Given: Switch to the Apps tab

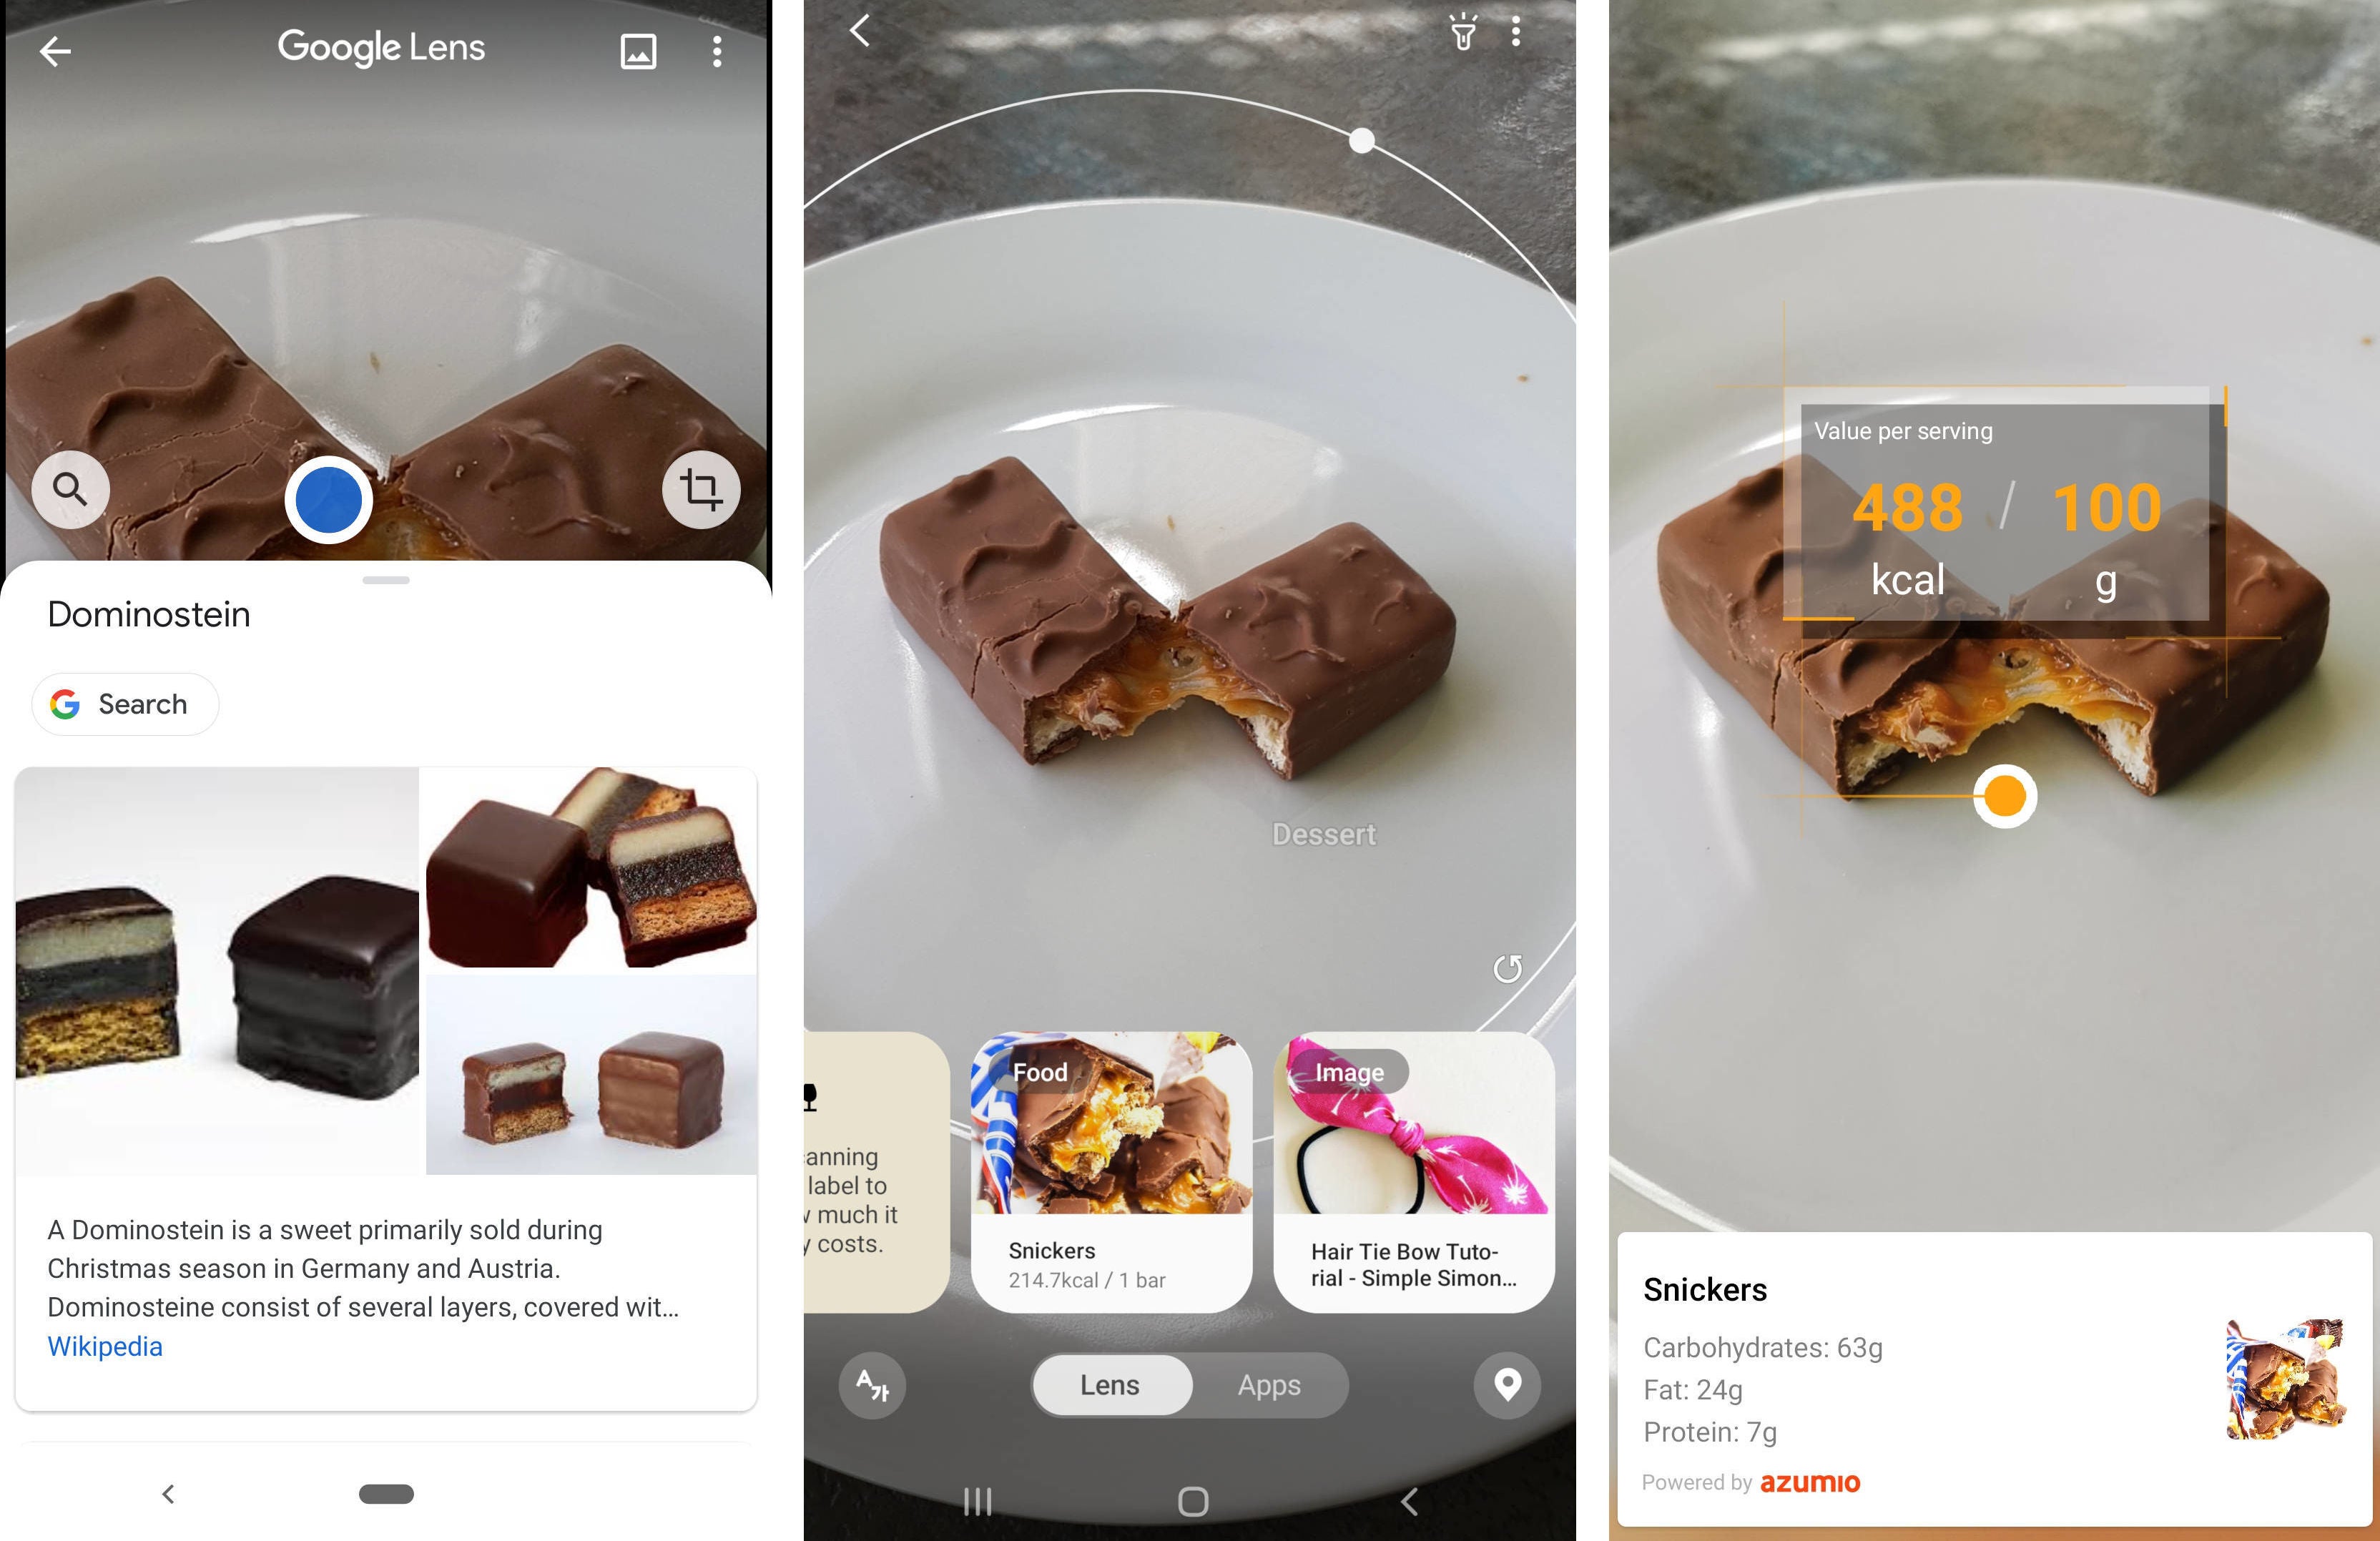Looking at the screenshot, I should click(x=1263, y=1383).
